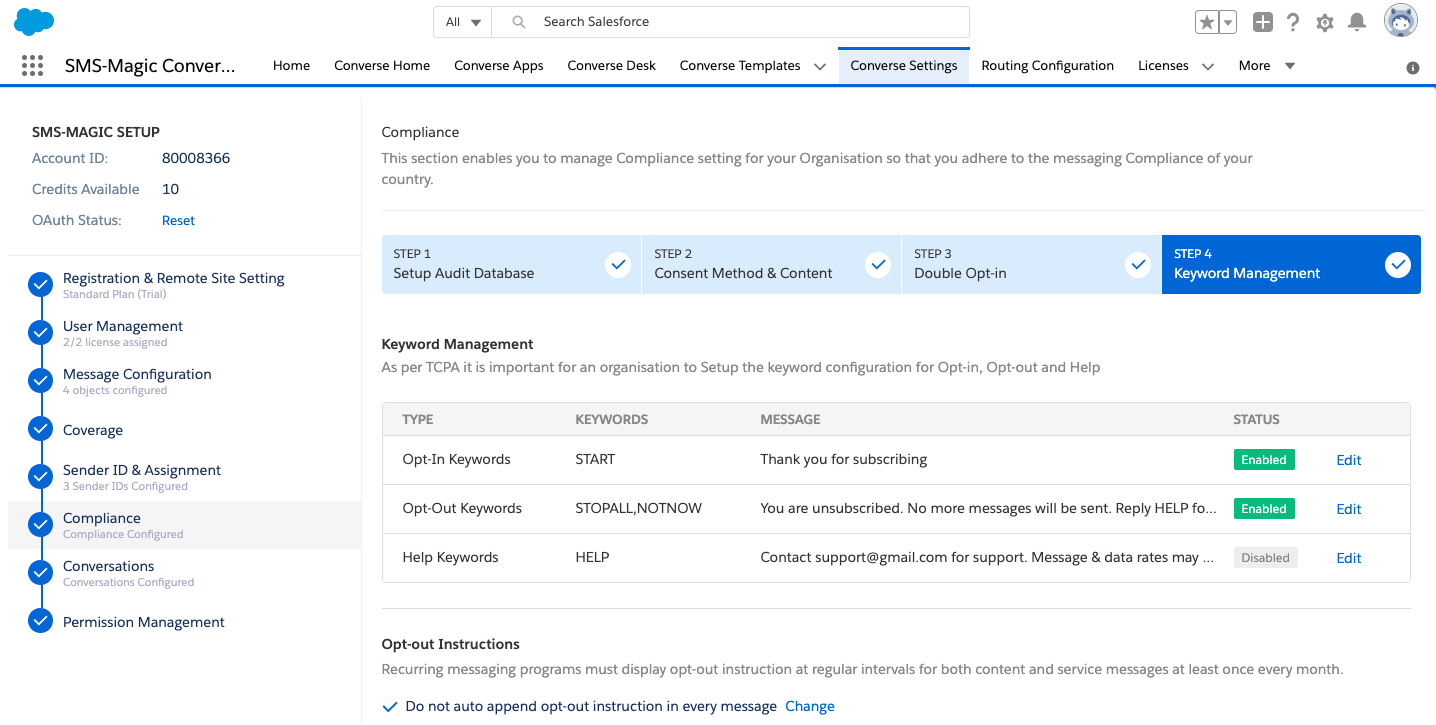The height and width of the screenshot is (725, 1436).
Task: Expand the Licenses chevron menu
Action: pyautogui.click(x=1208, y=67)
